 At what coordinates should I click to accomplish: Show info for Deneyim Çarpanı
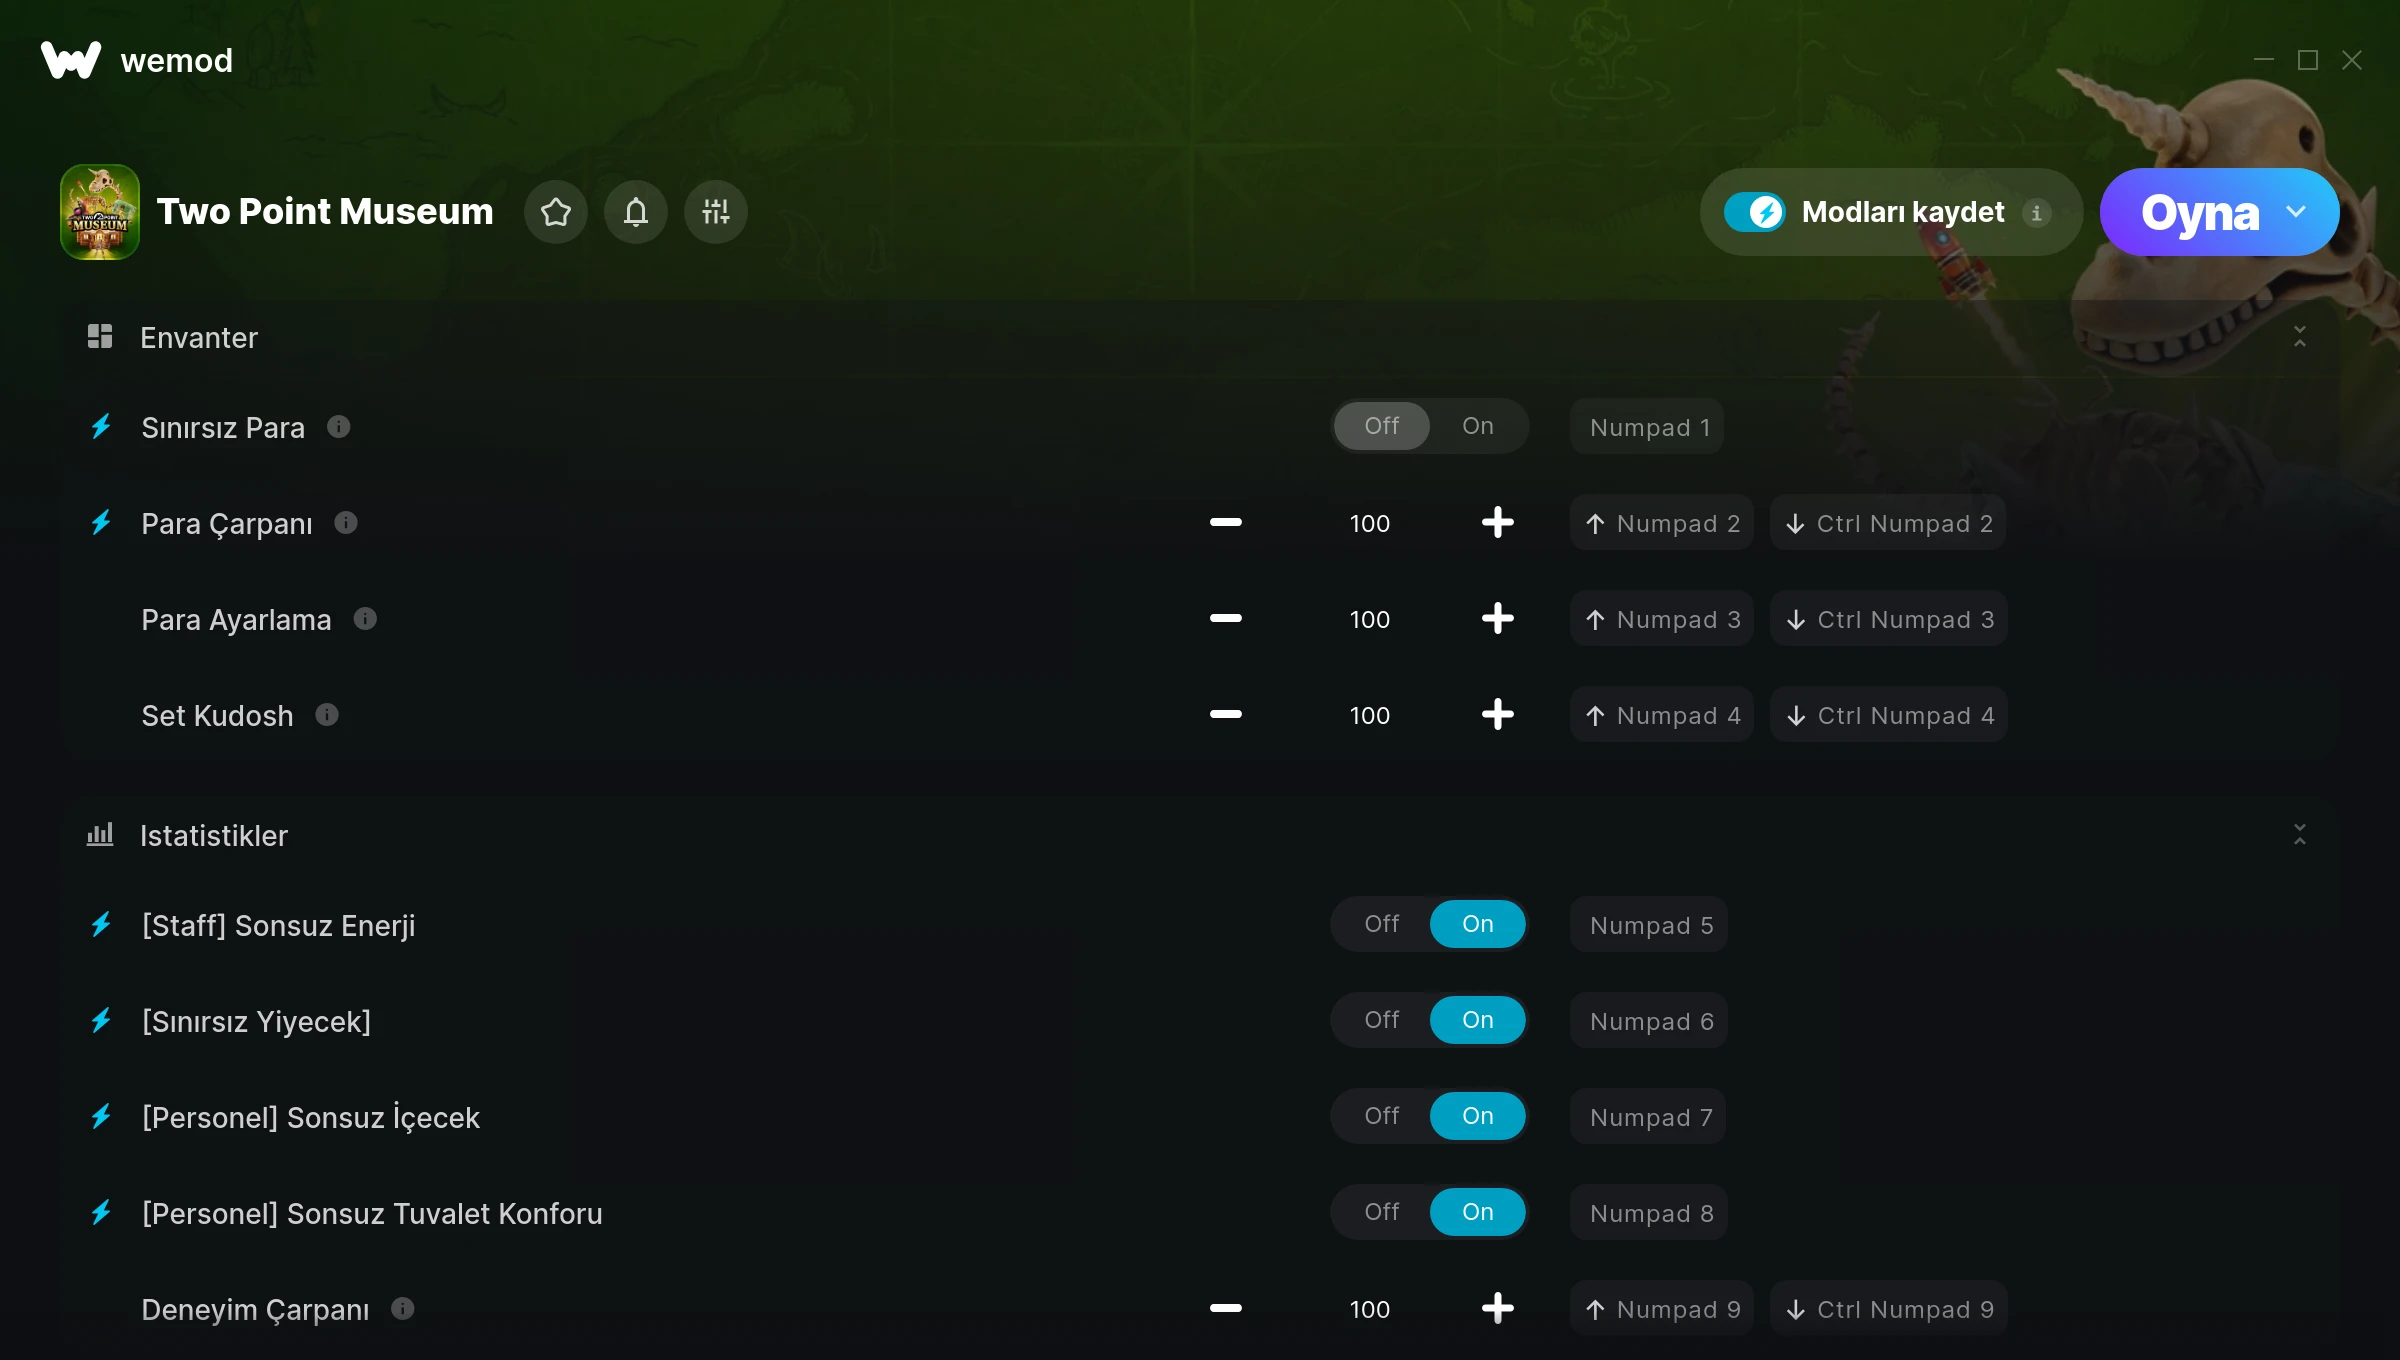click(x=403, y=1309)
